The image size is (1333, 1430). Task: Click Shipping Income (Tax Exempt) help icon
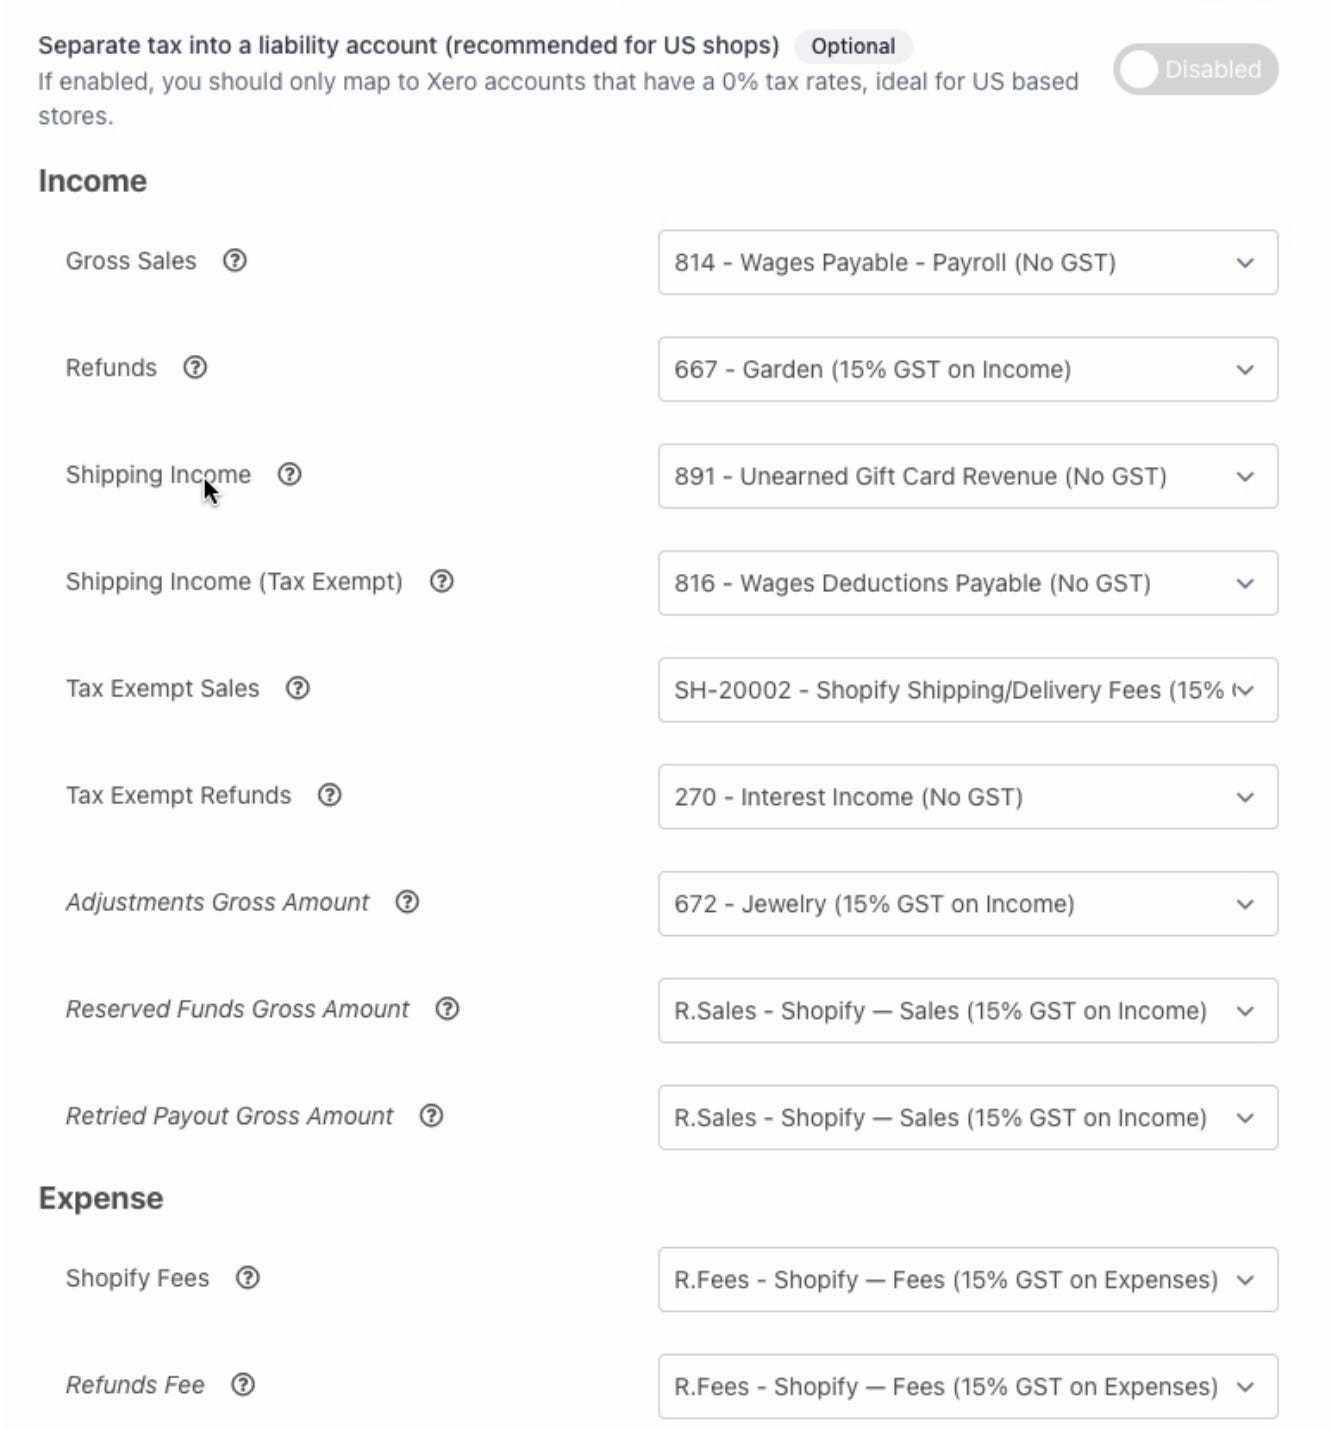[439, 582]
